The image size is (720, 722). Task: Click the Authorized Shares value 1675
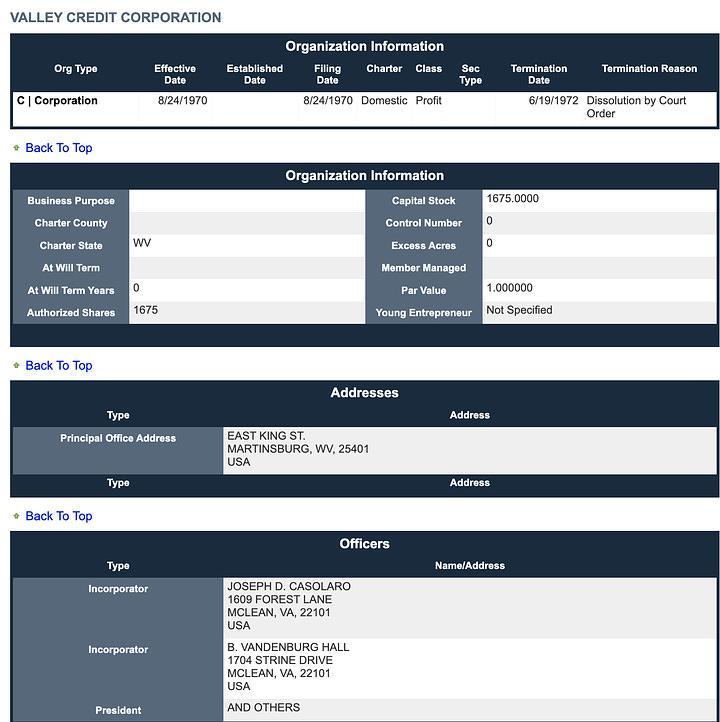145,310
